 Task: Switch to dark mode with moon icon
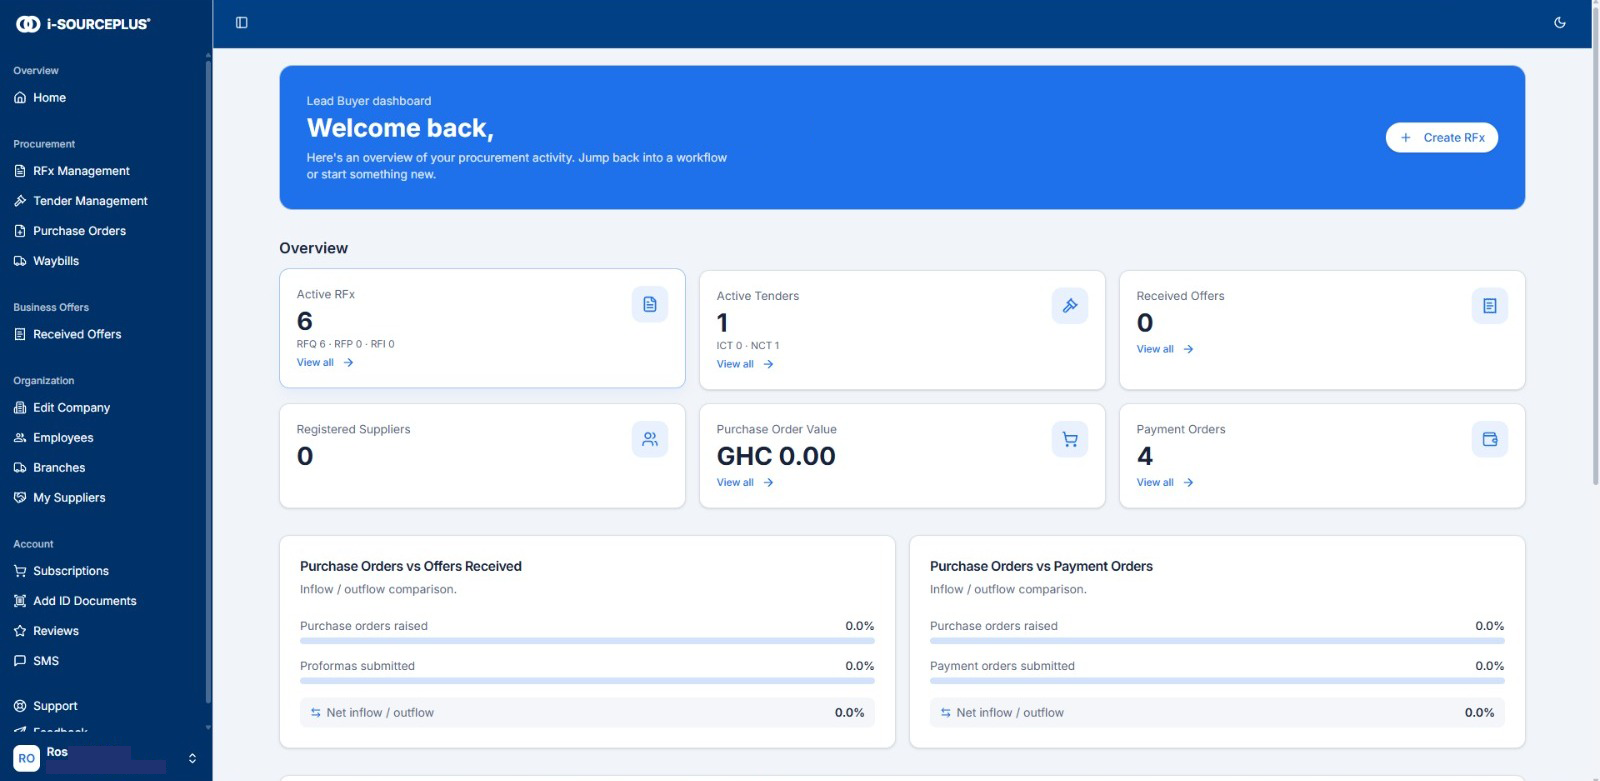[1559, 23]
